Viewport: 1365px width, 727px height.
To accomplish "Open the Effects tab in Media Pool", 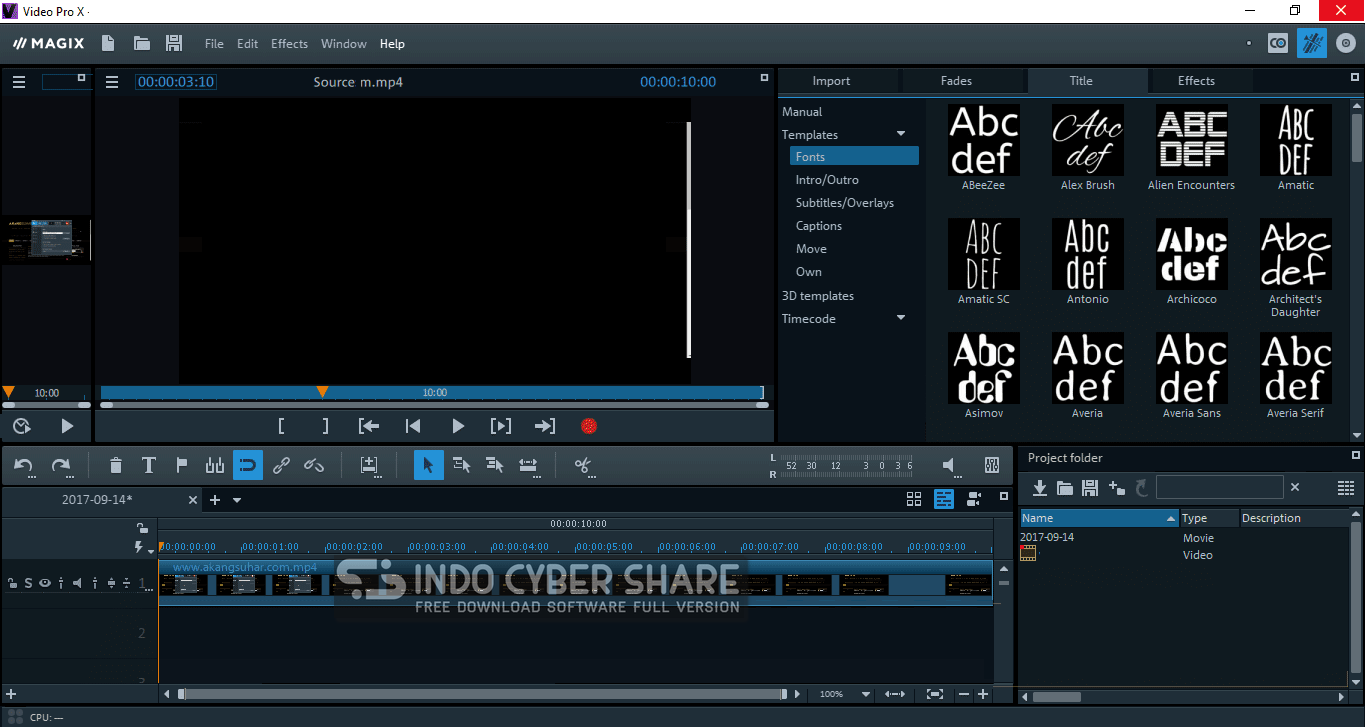I will (x=1196, y=81).
